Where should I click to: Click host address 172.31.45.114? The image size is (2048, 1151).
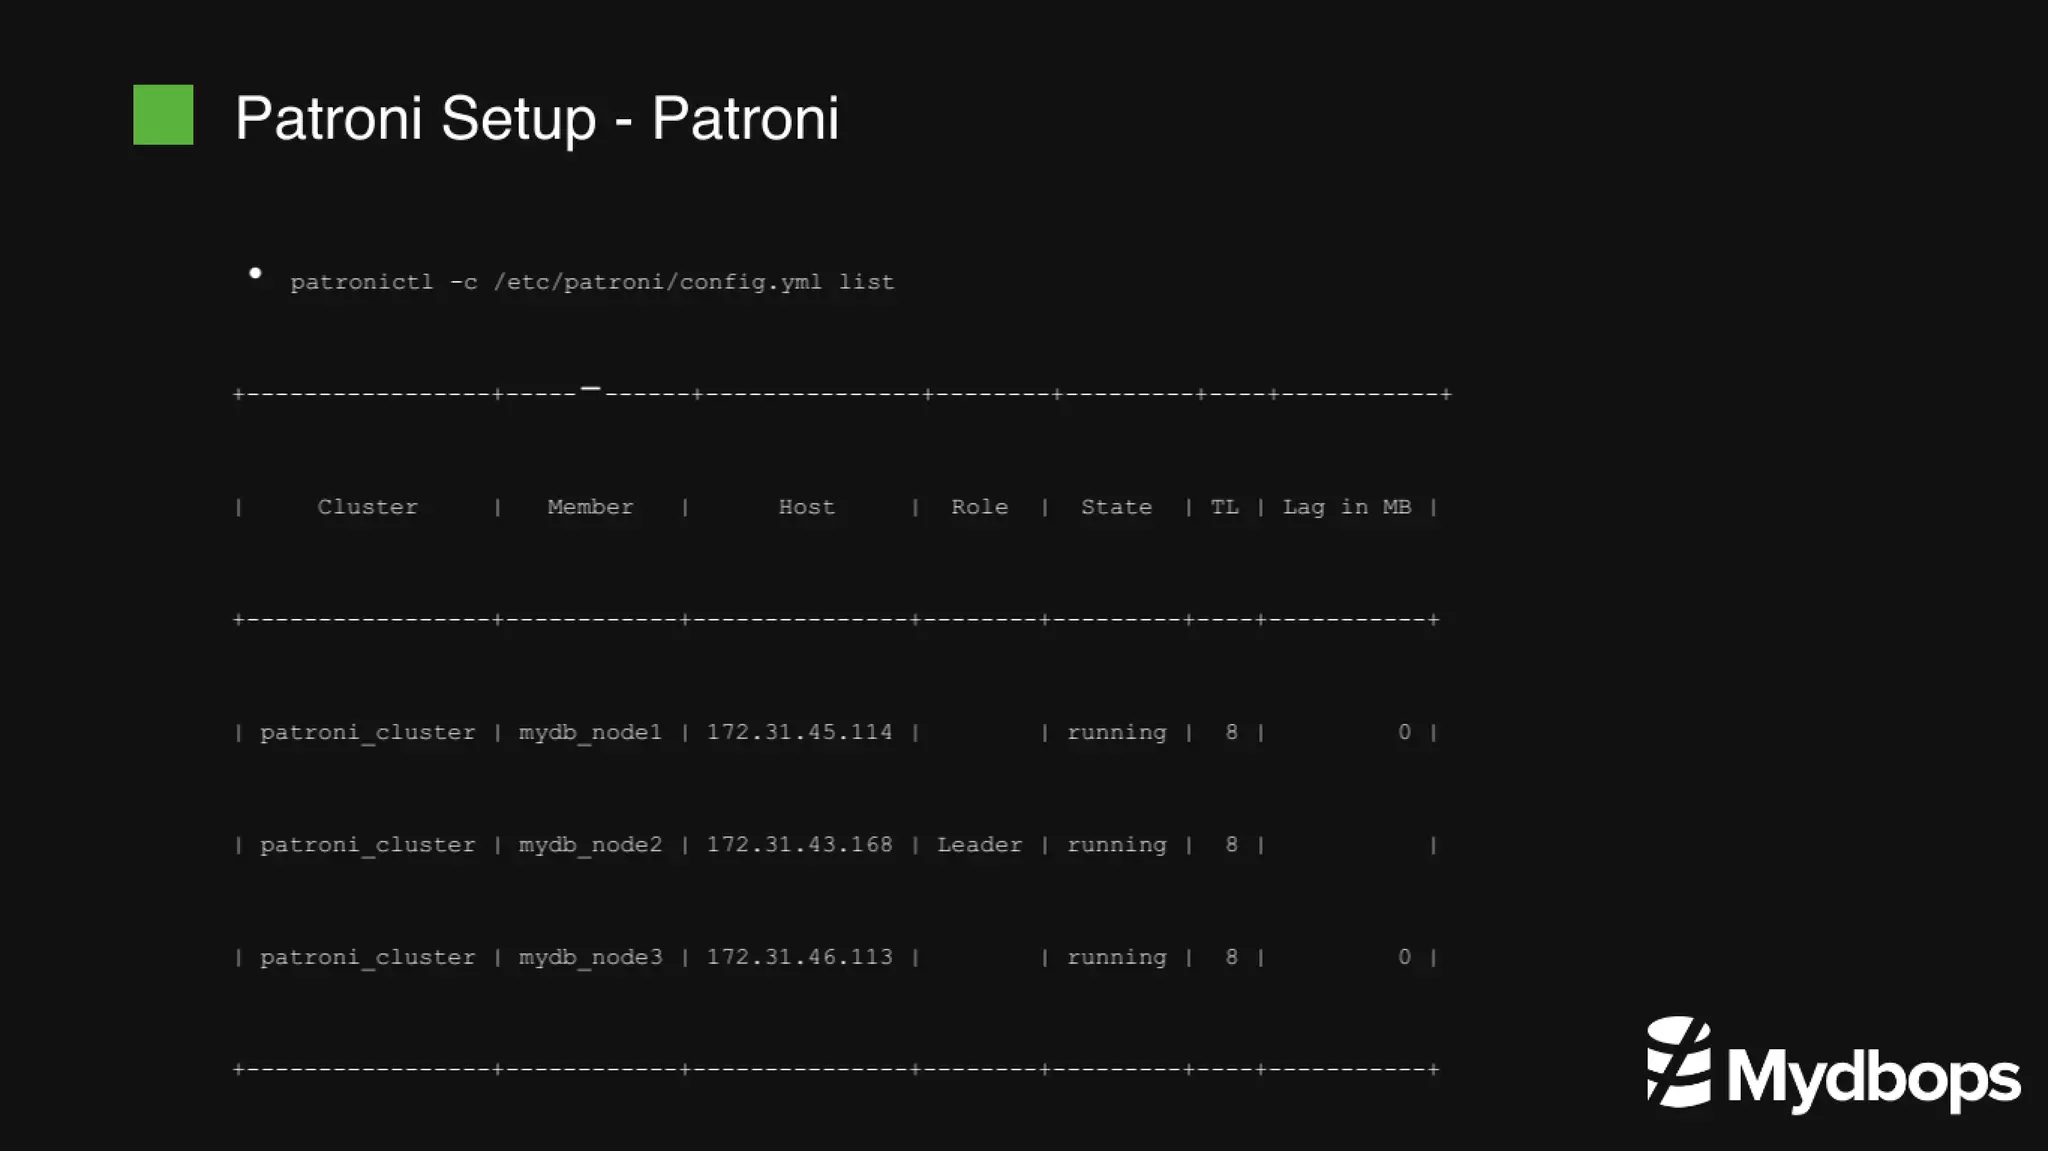click(799, 732)
